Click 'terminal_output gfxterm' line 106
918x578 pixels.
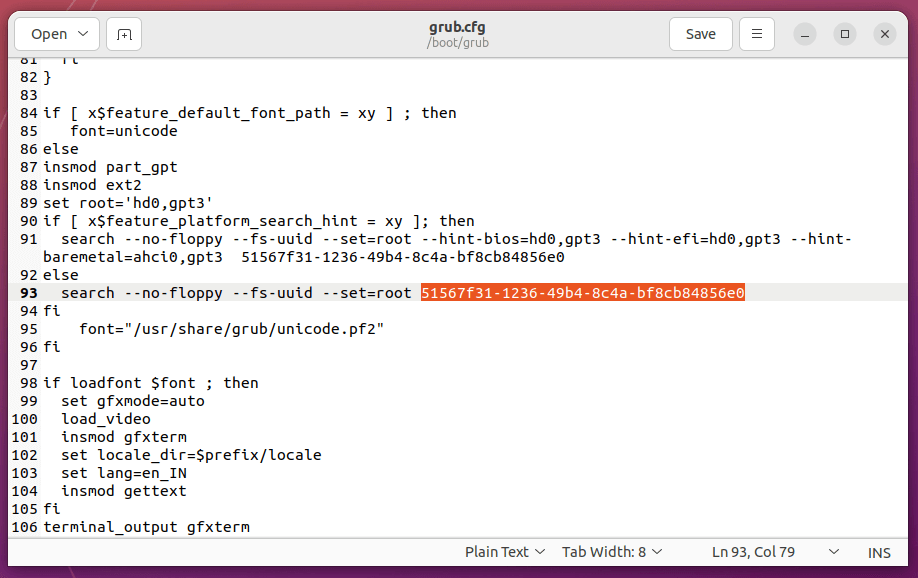point(146,527)
